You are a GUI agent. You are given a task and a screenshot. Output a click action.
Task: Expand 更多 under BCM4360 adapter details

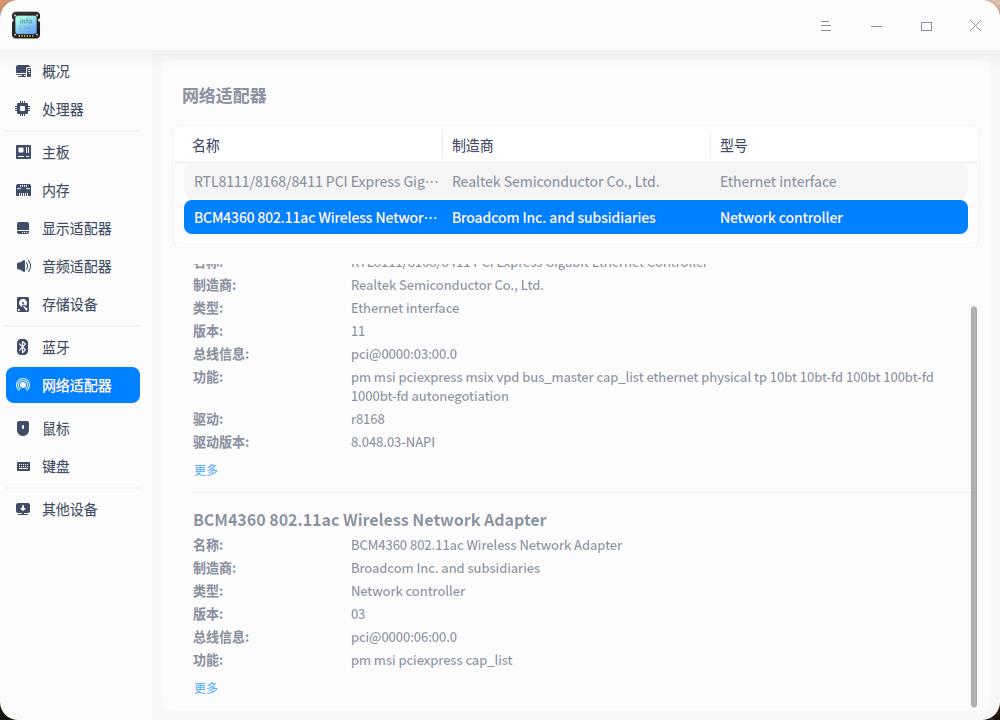pos(206,687)
